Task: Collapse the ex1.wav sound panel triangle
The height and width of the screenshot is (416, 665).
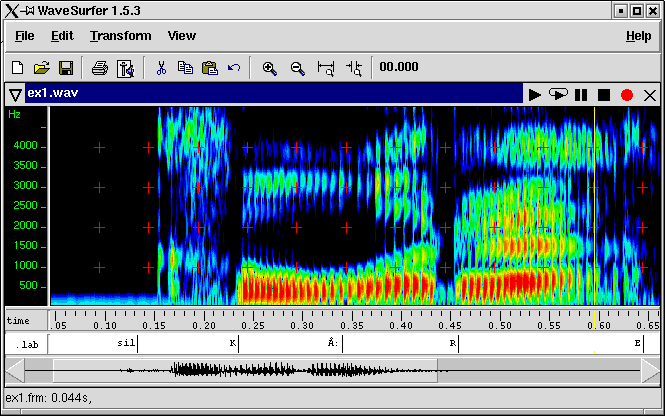Action: pos(14,94)
